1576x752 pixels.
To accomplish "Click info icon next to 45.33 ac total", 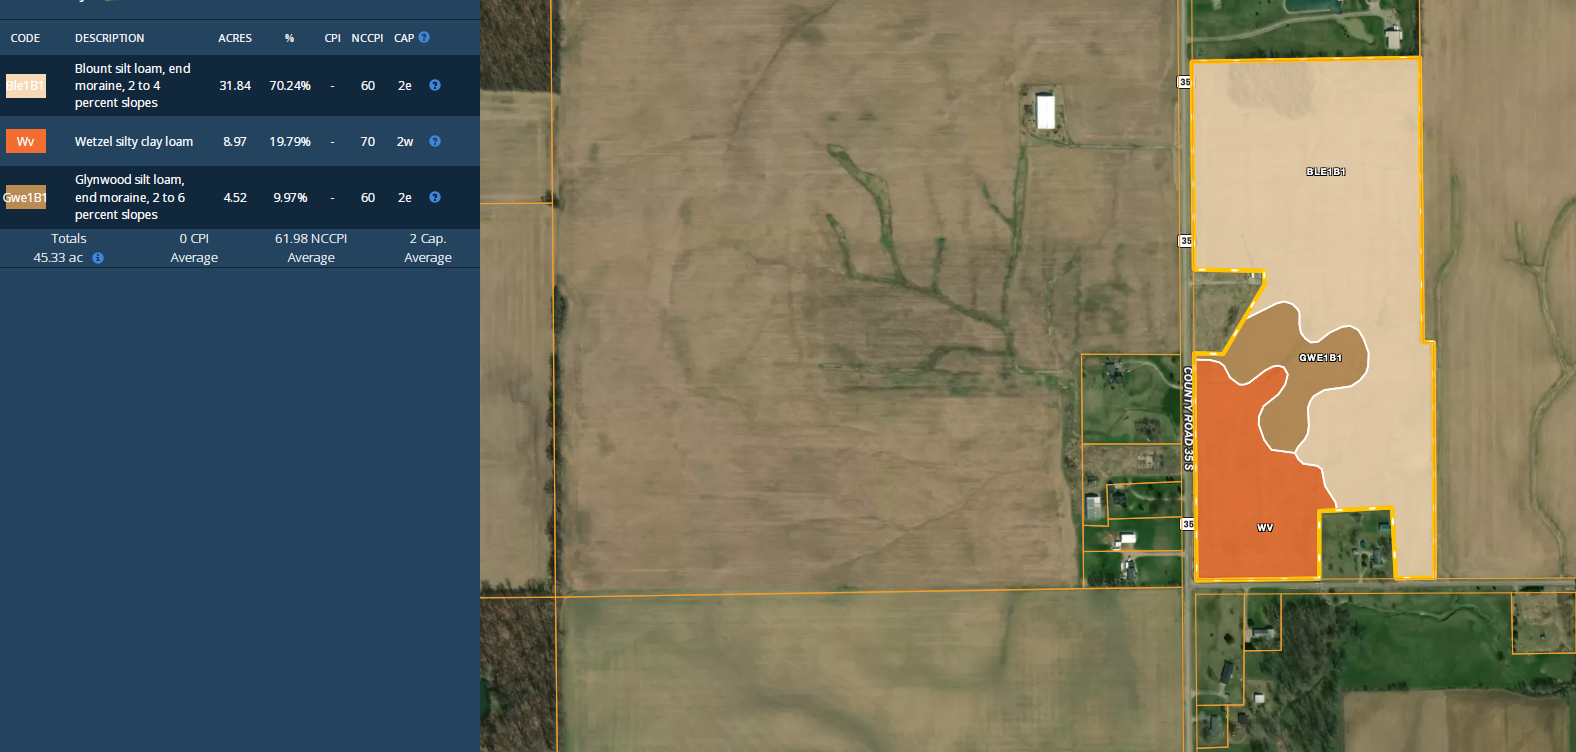I will [98, 258].
